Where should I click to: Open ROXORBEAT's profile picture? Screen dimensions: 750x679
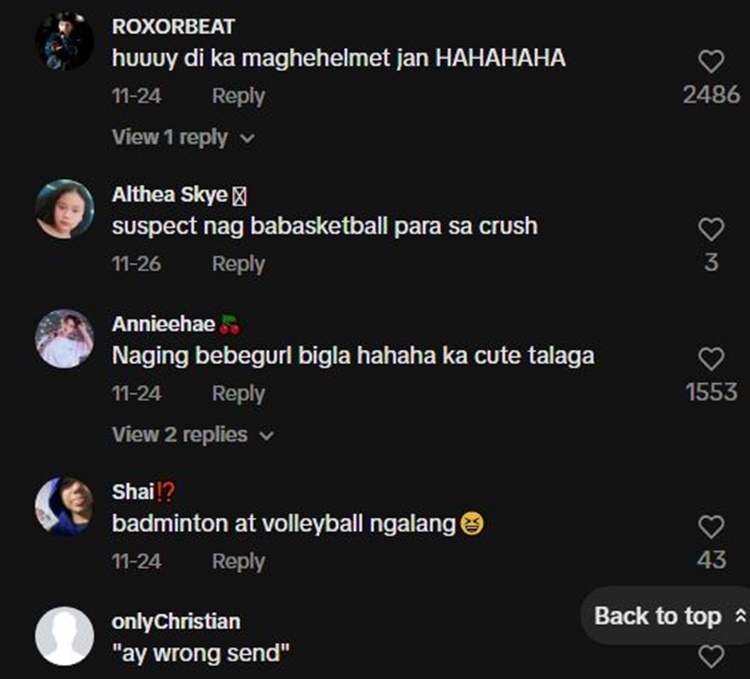click(x=65, y=42)
